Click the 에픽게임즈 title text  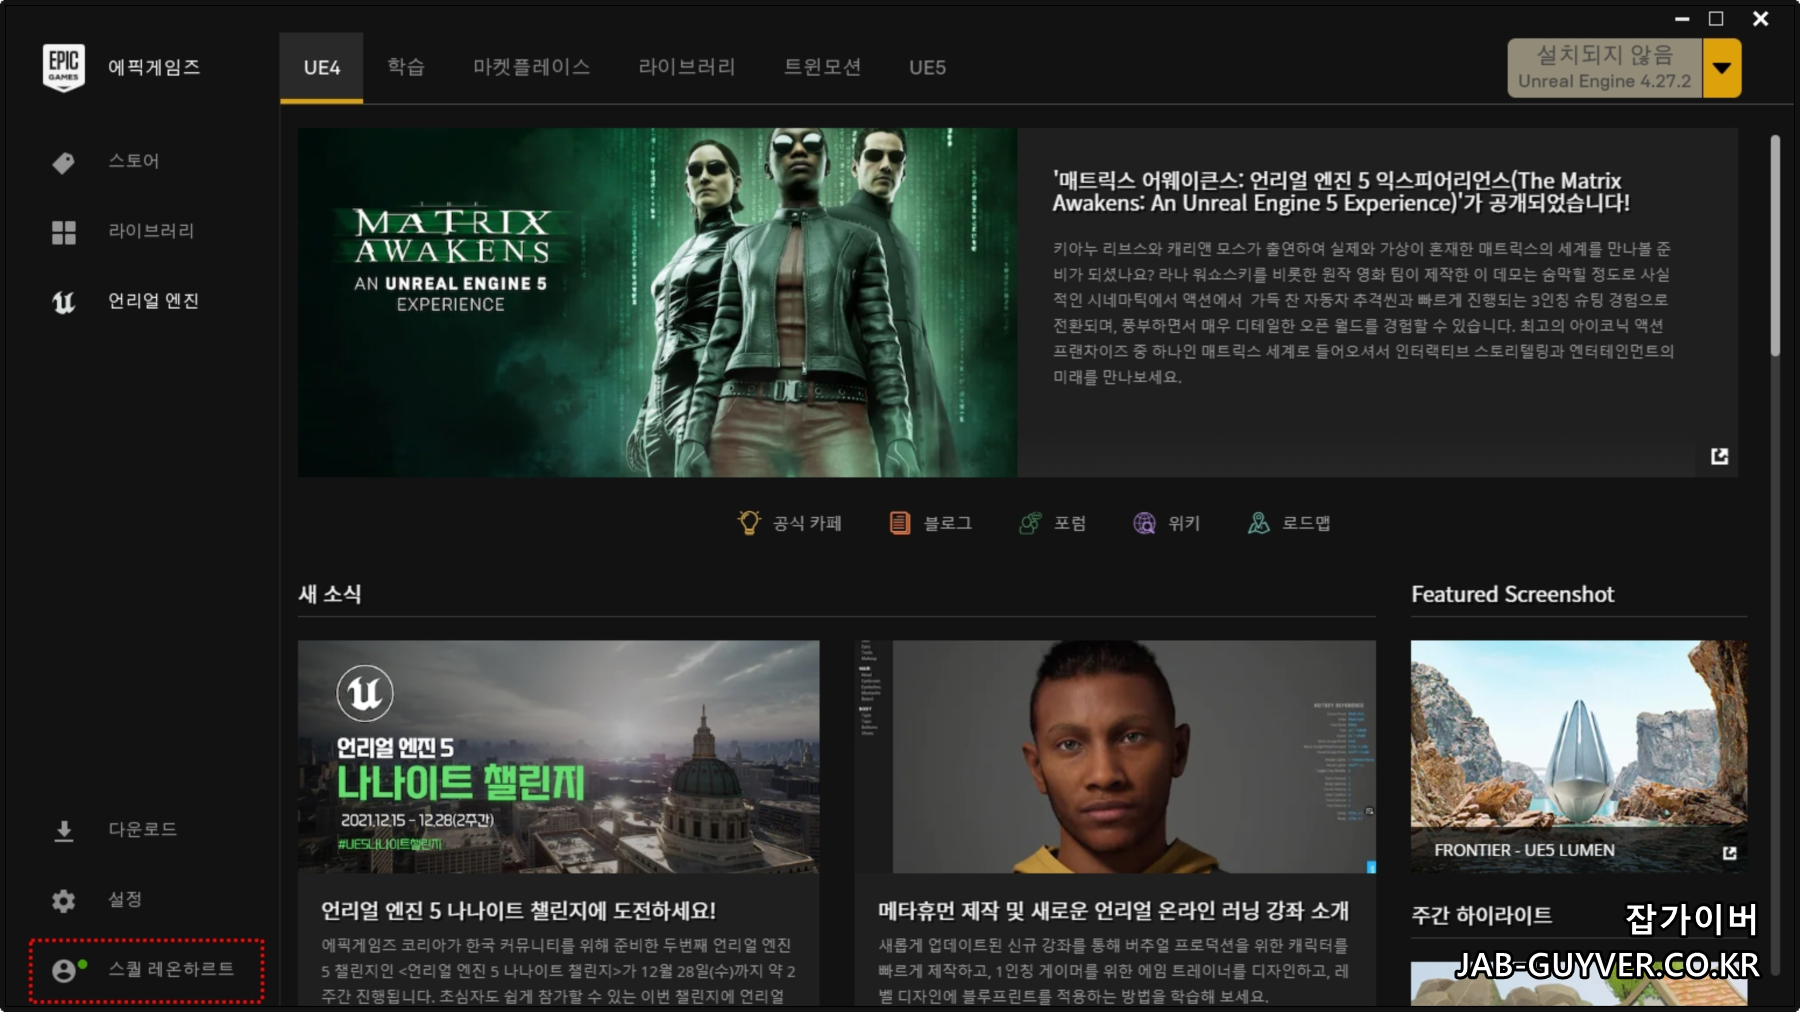pos(154,67)
